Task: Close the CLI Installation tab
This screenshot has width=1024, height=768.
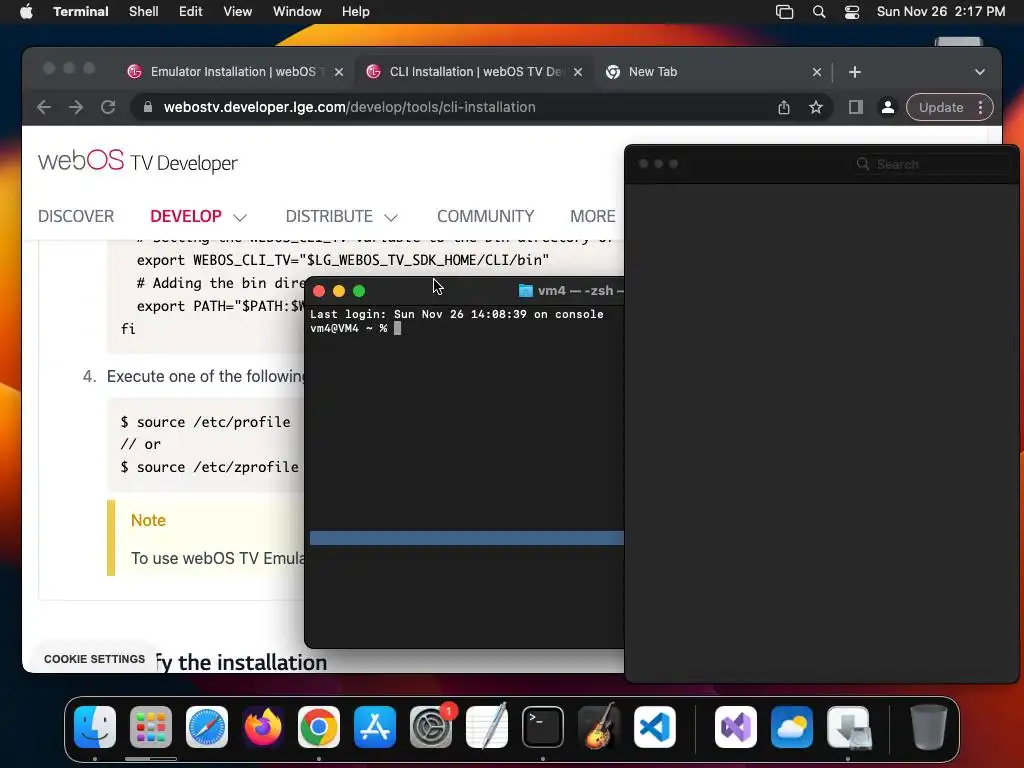Action: click(x=578, y=72)
